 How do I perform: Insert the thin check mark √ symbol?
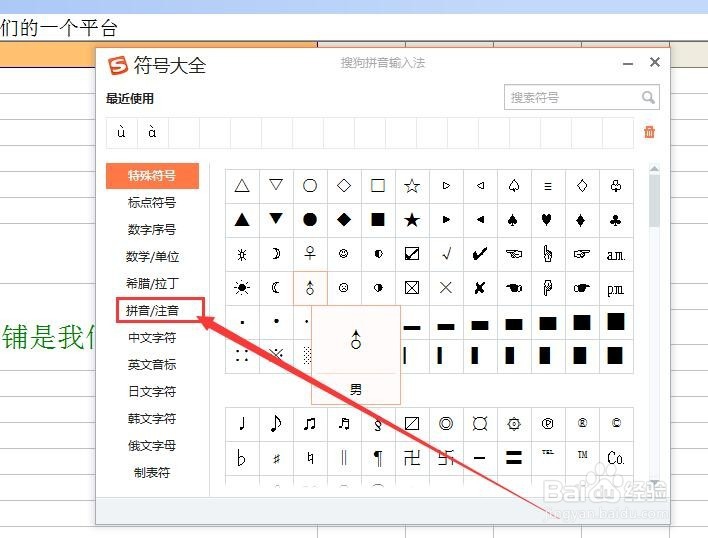pos(446,254)
